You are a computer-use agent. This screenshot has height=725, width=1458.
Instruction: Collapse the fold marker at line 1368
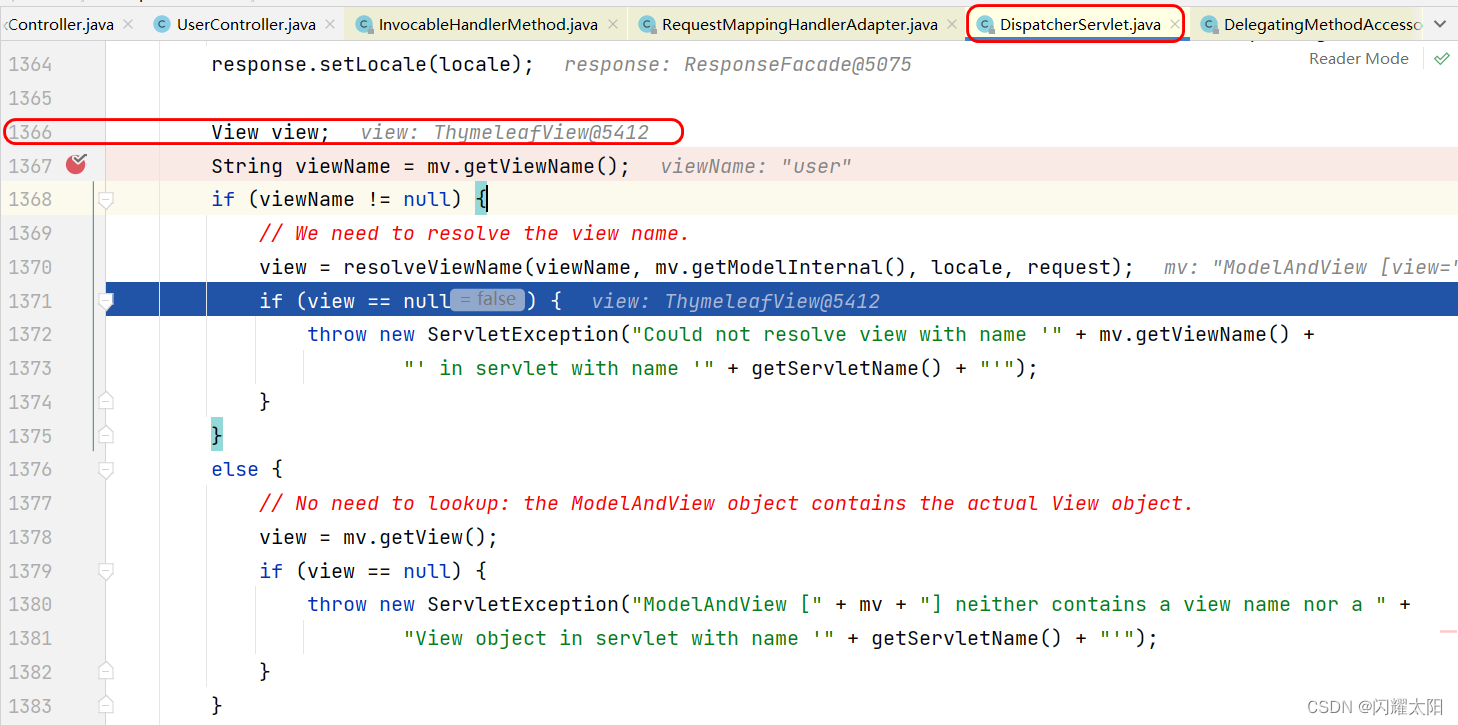pyautogui.click(x=105, y=199)
